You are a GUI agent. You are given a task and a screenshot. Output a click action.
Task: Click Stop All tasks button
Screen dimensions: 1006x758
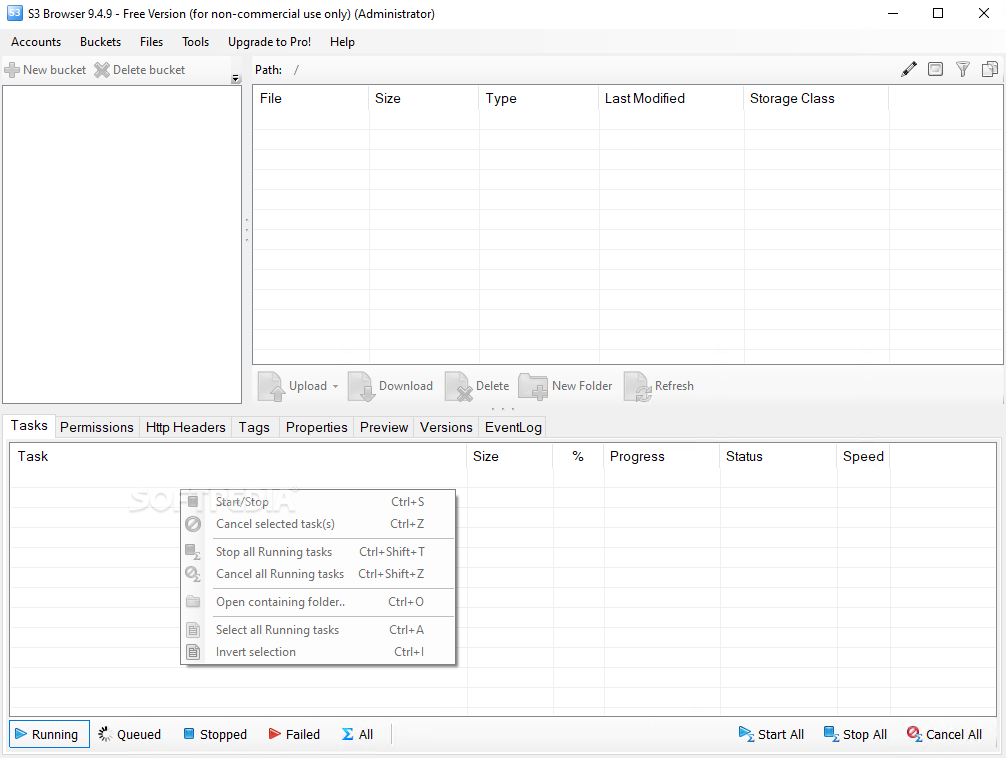(x=856, y=734)
